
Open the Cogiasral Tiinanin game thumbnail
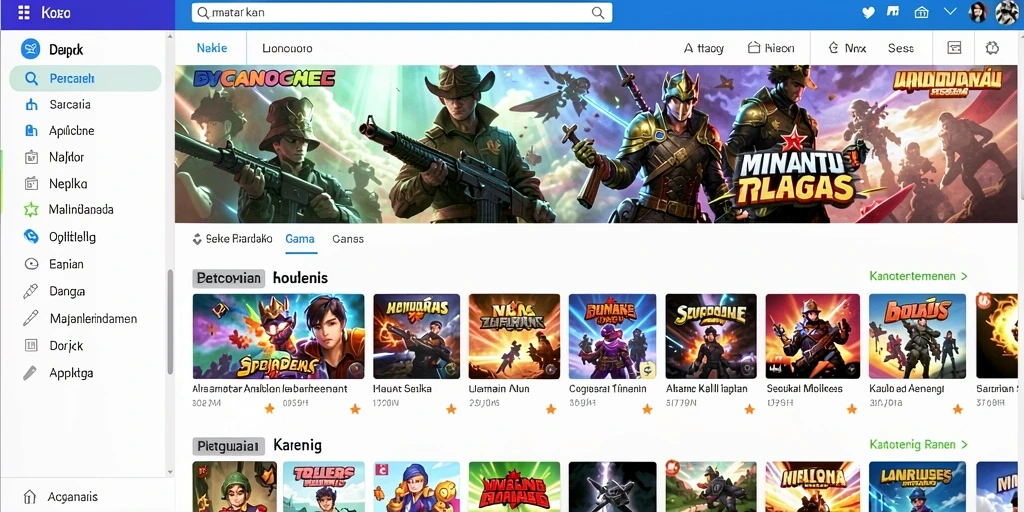click(613, 336)
